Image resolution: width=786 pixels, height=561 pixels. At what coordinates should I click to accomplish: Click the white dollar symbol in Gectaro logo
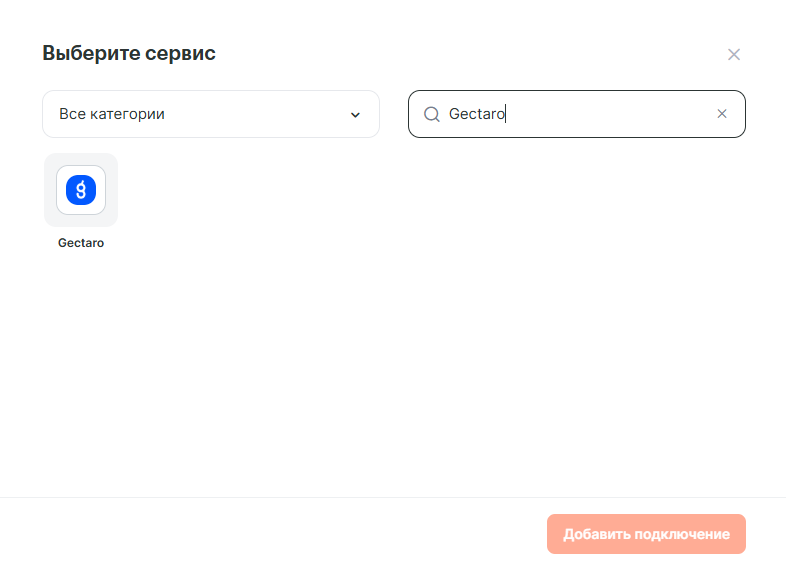[81, 189]
